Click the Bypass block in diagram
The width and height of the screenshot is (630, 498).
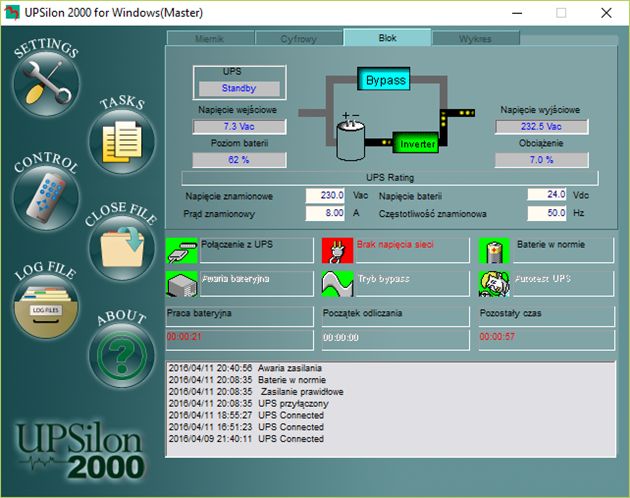(384, 79)
